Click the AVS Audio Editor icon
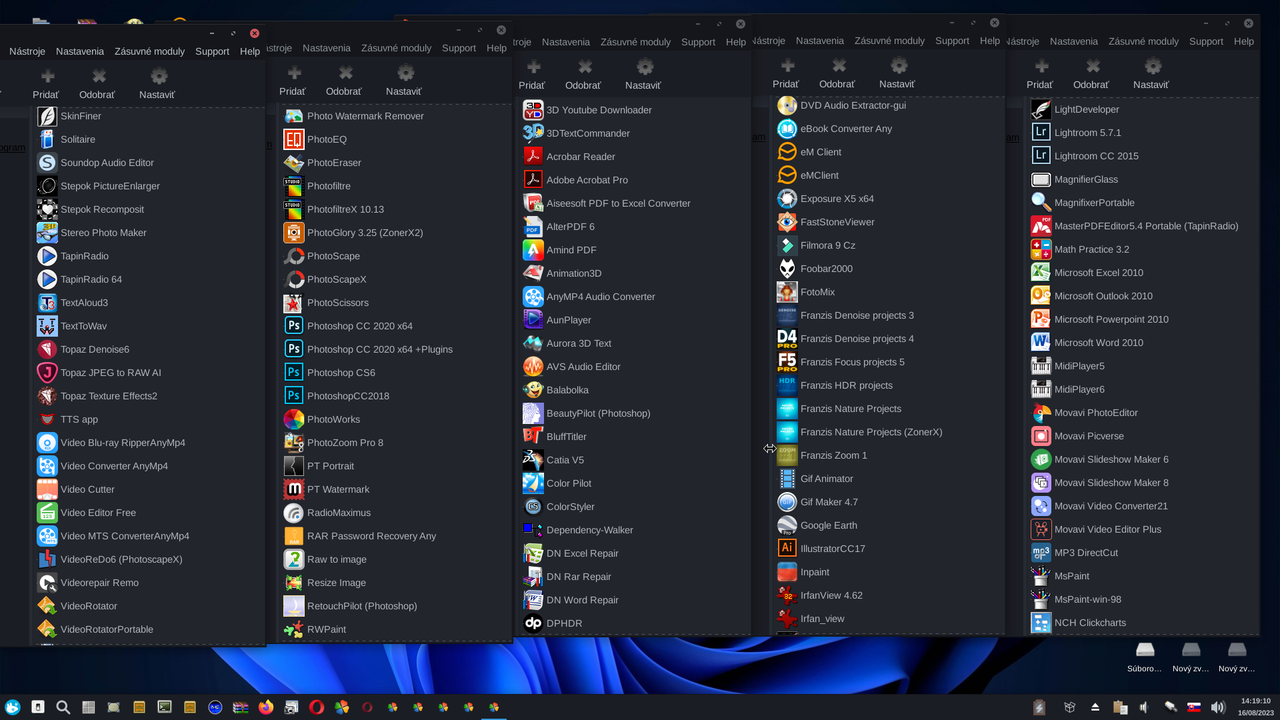 coord(533,366)
